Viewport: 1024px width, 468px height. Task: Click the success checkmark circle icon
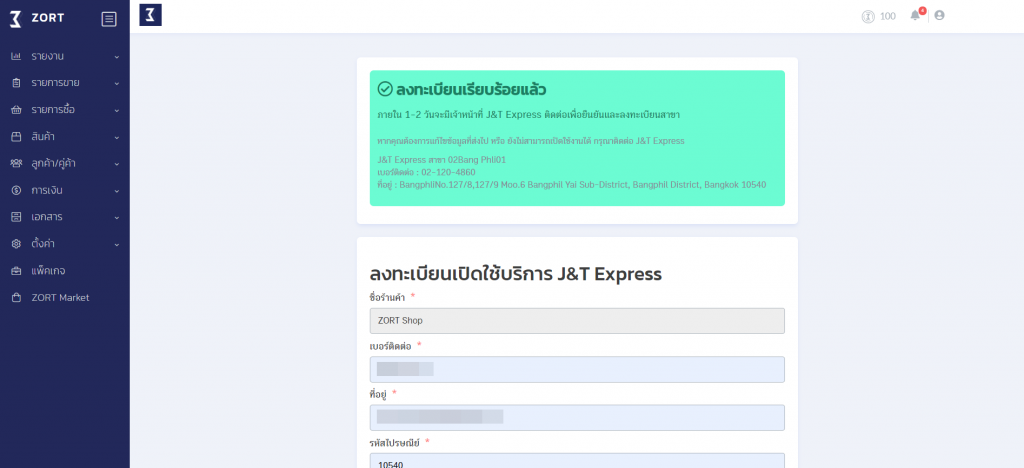tap(385, 89)
